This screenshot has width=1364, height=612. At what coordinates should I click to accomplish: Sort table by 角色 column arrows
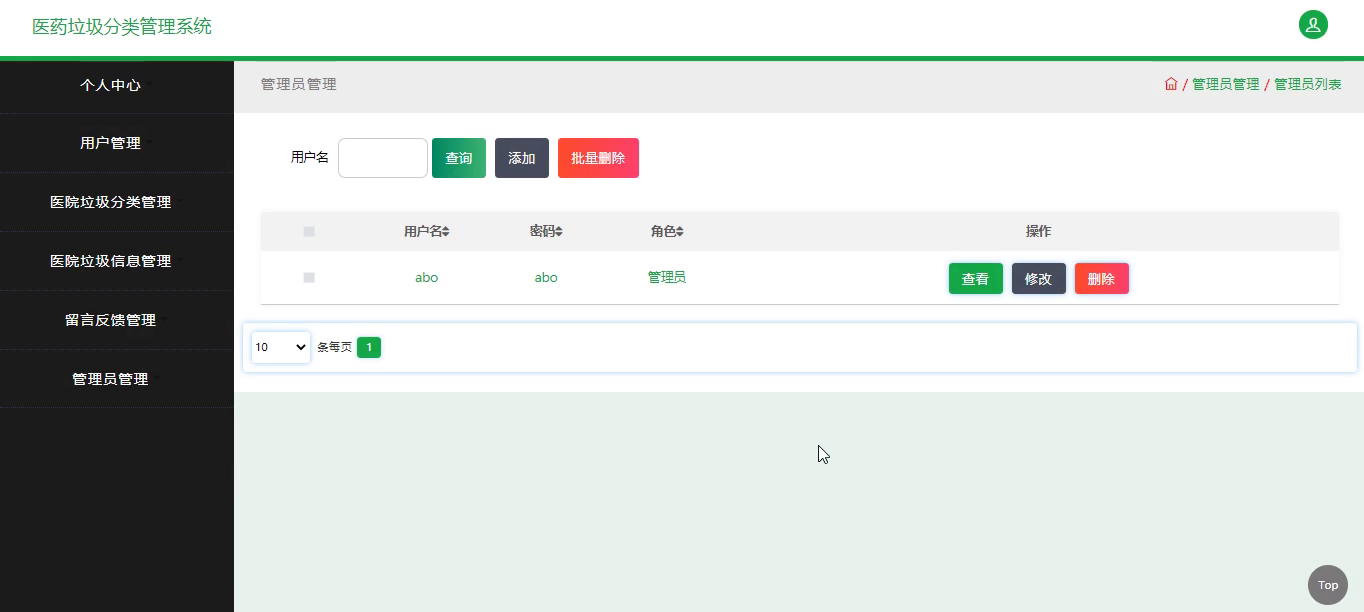click(680, 232)
